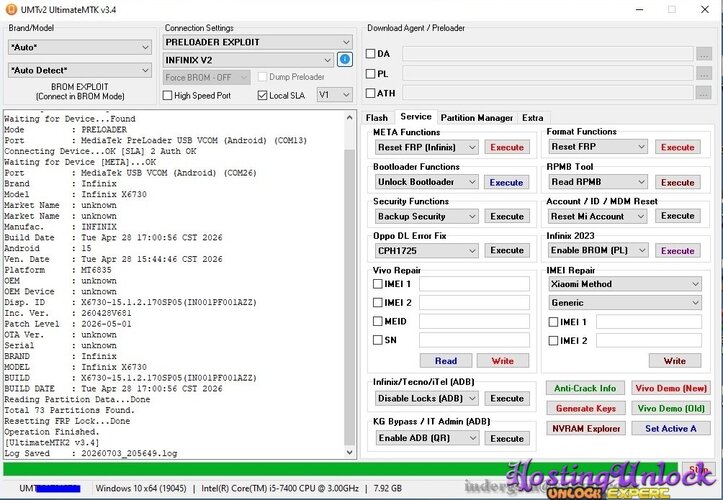
Task: Execute the RPMB Tool action
Action: coord(678,182)
